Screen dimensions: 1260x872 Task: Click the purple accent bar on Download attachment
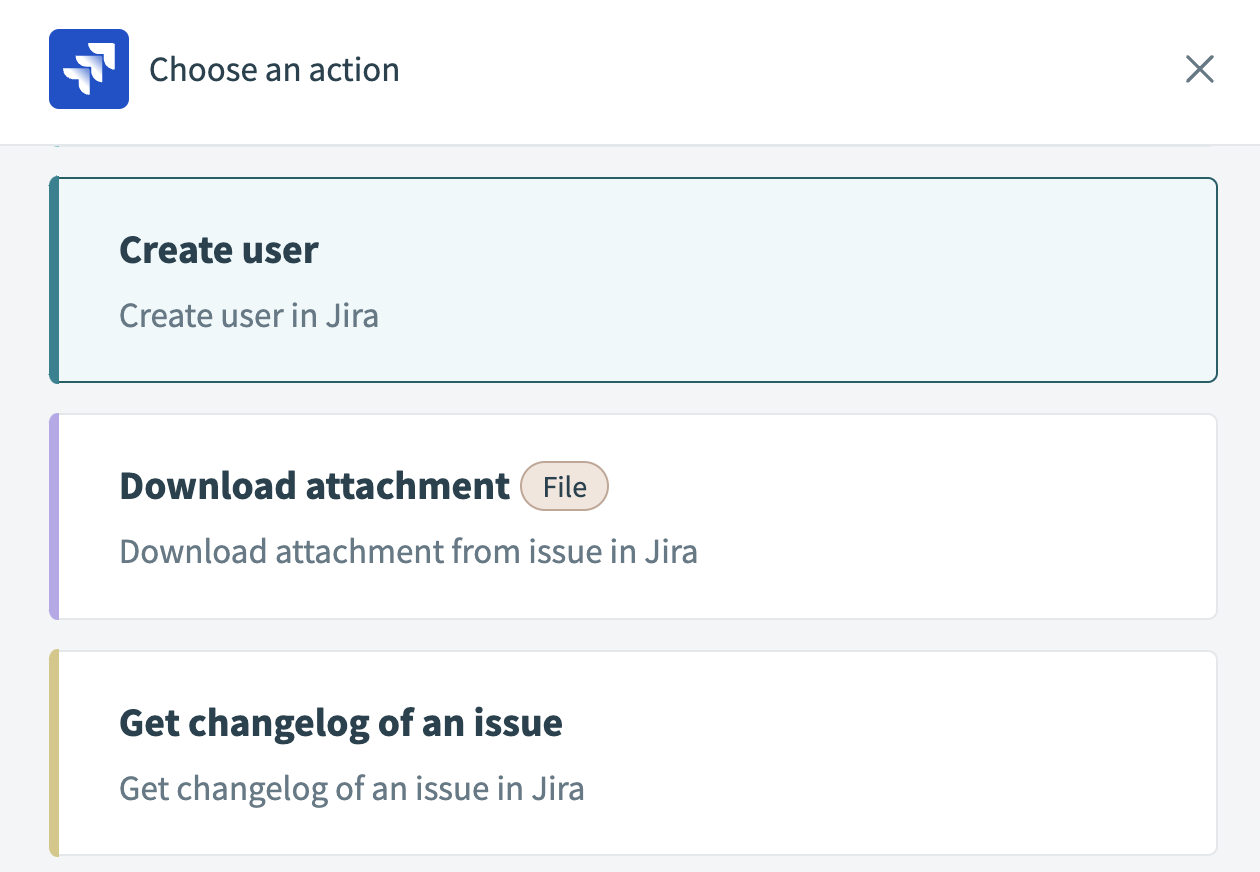54,516
